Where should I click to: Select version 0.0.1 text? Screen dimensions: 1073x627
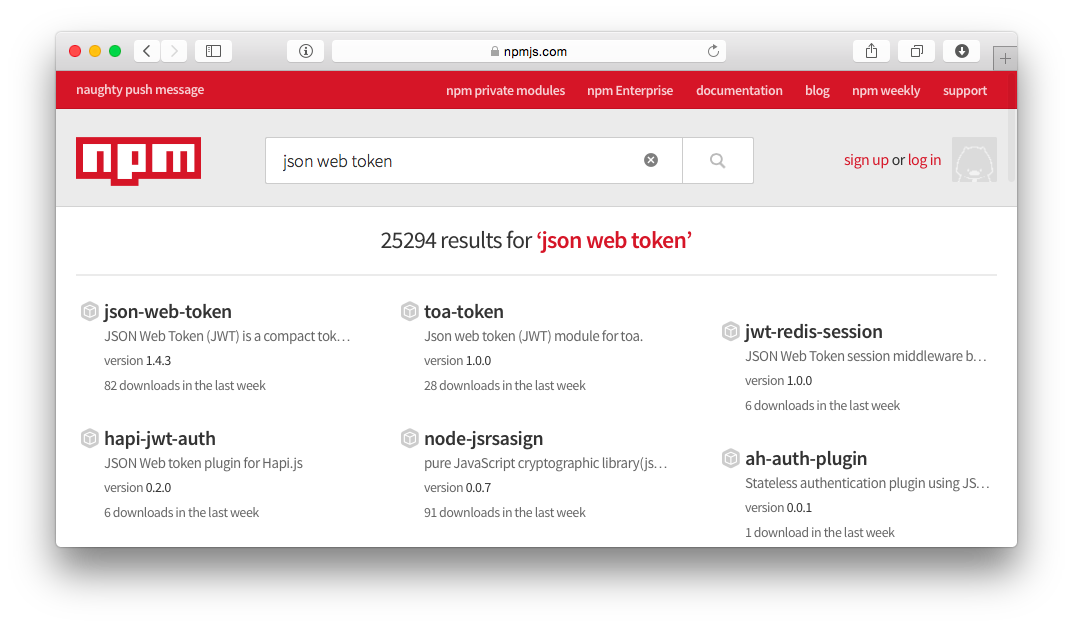click(779, 507)
